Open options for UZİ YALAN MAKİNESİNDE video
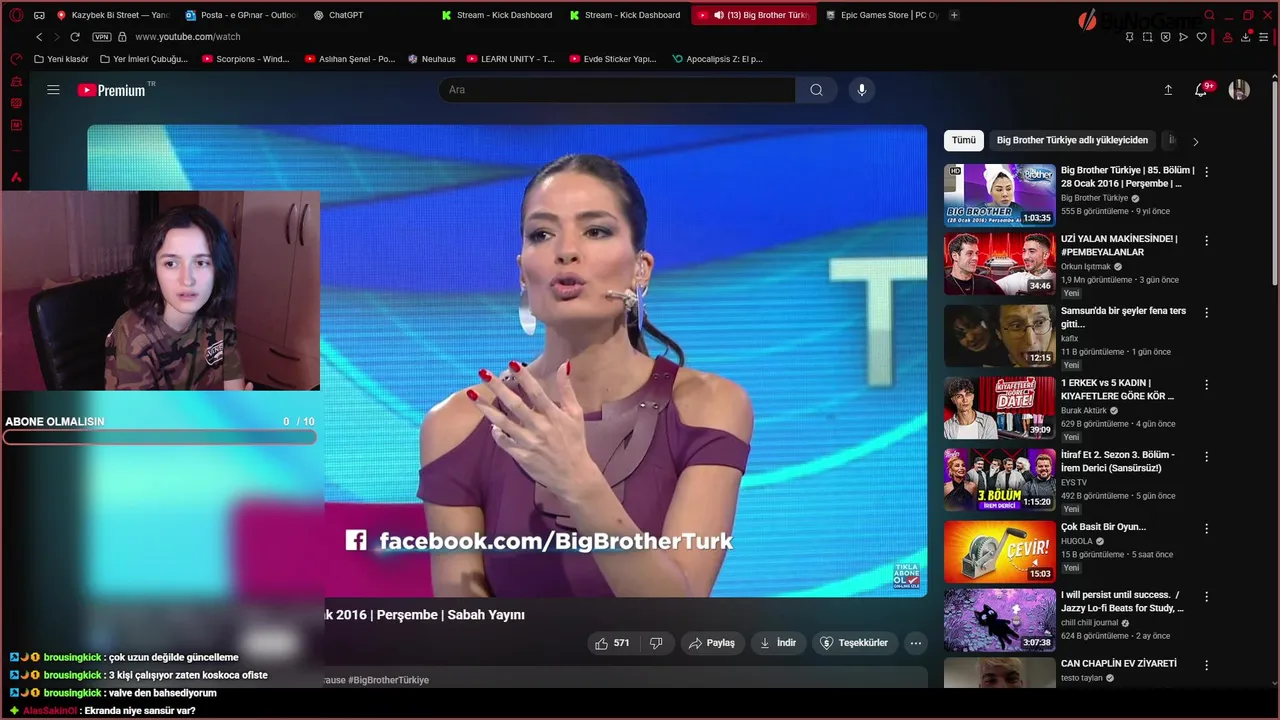Screen dimensions: 1280x720 1206,241
